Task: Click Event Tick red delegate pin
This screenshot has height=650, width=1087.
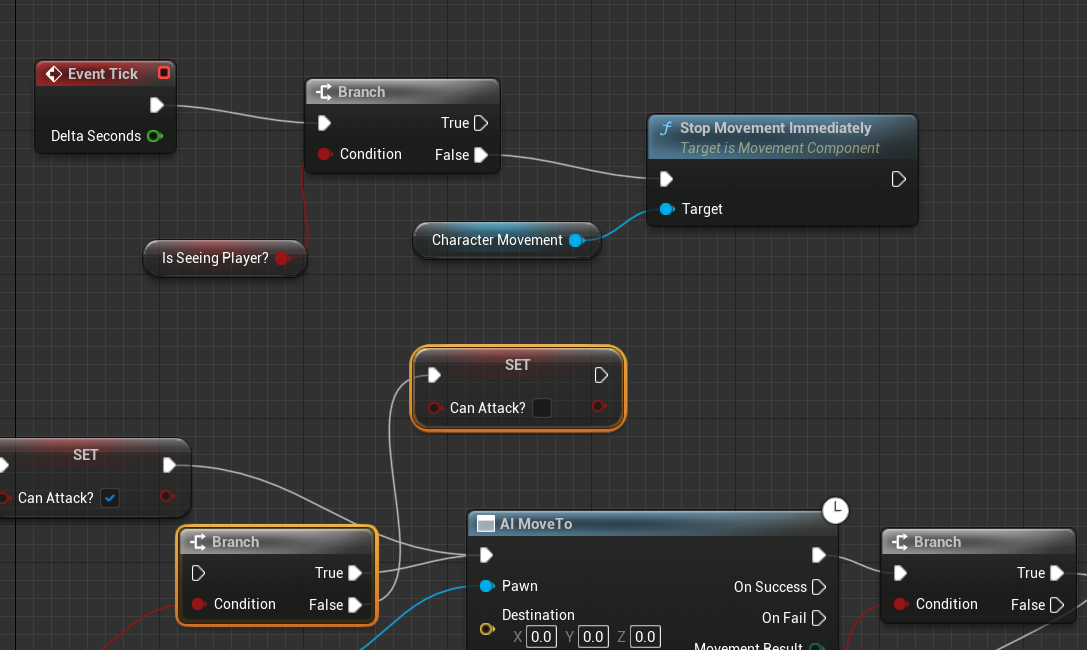Action: (x=164, y=73)
